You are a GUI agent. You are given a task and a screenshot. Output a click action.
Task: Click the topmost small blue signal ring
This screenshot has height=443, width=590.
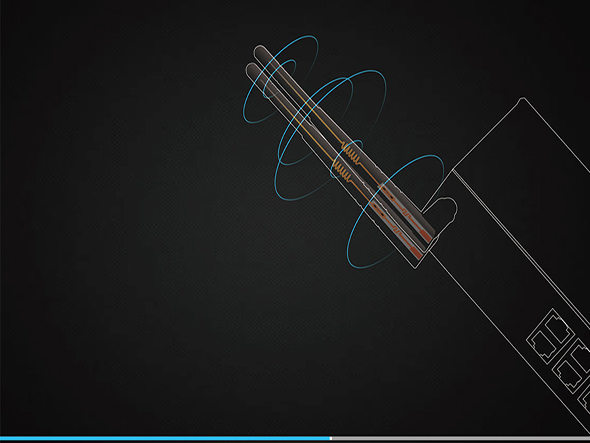click(x=280, y=79)
